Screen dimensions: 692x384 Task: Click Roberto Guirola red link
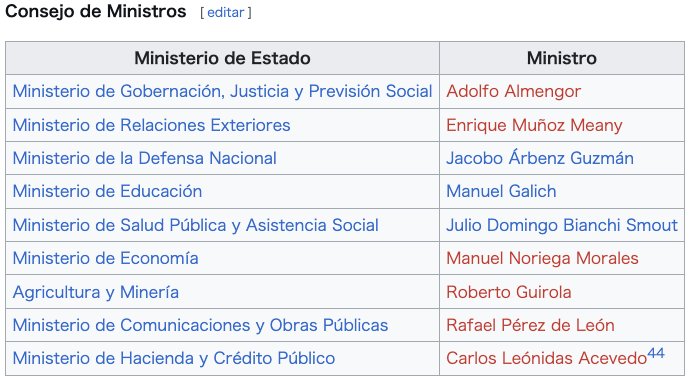[x=509, y=292]
